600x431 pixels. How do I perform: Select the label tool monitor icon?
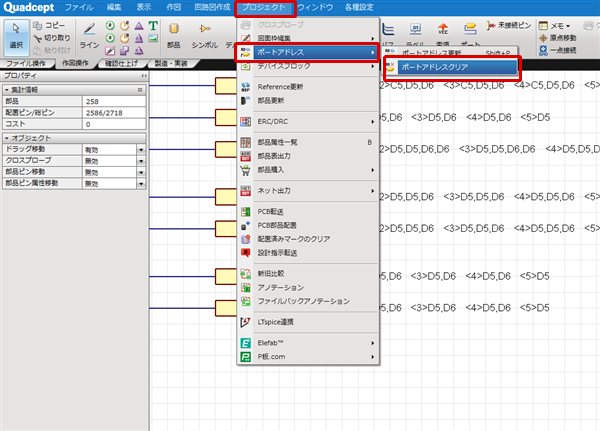pyautogui.click(x=416, y=29)
